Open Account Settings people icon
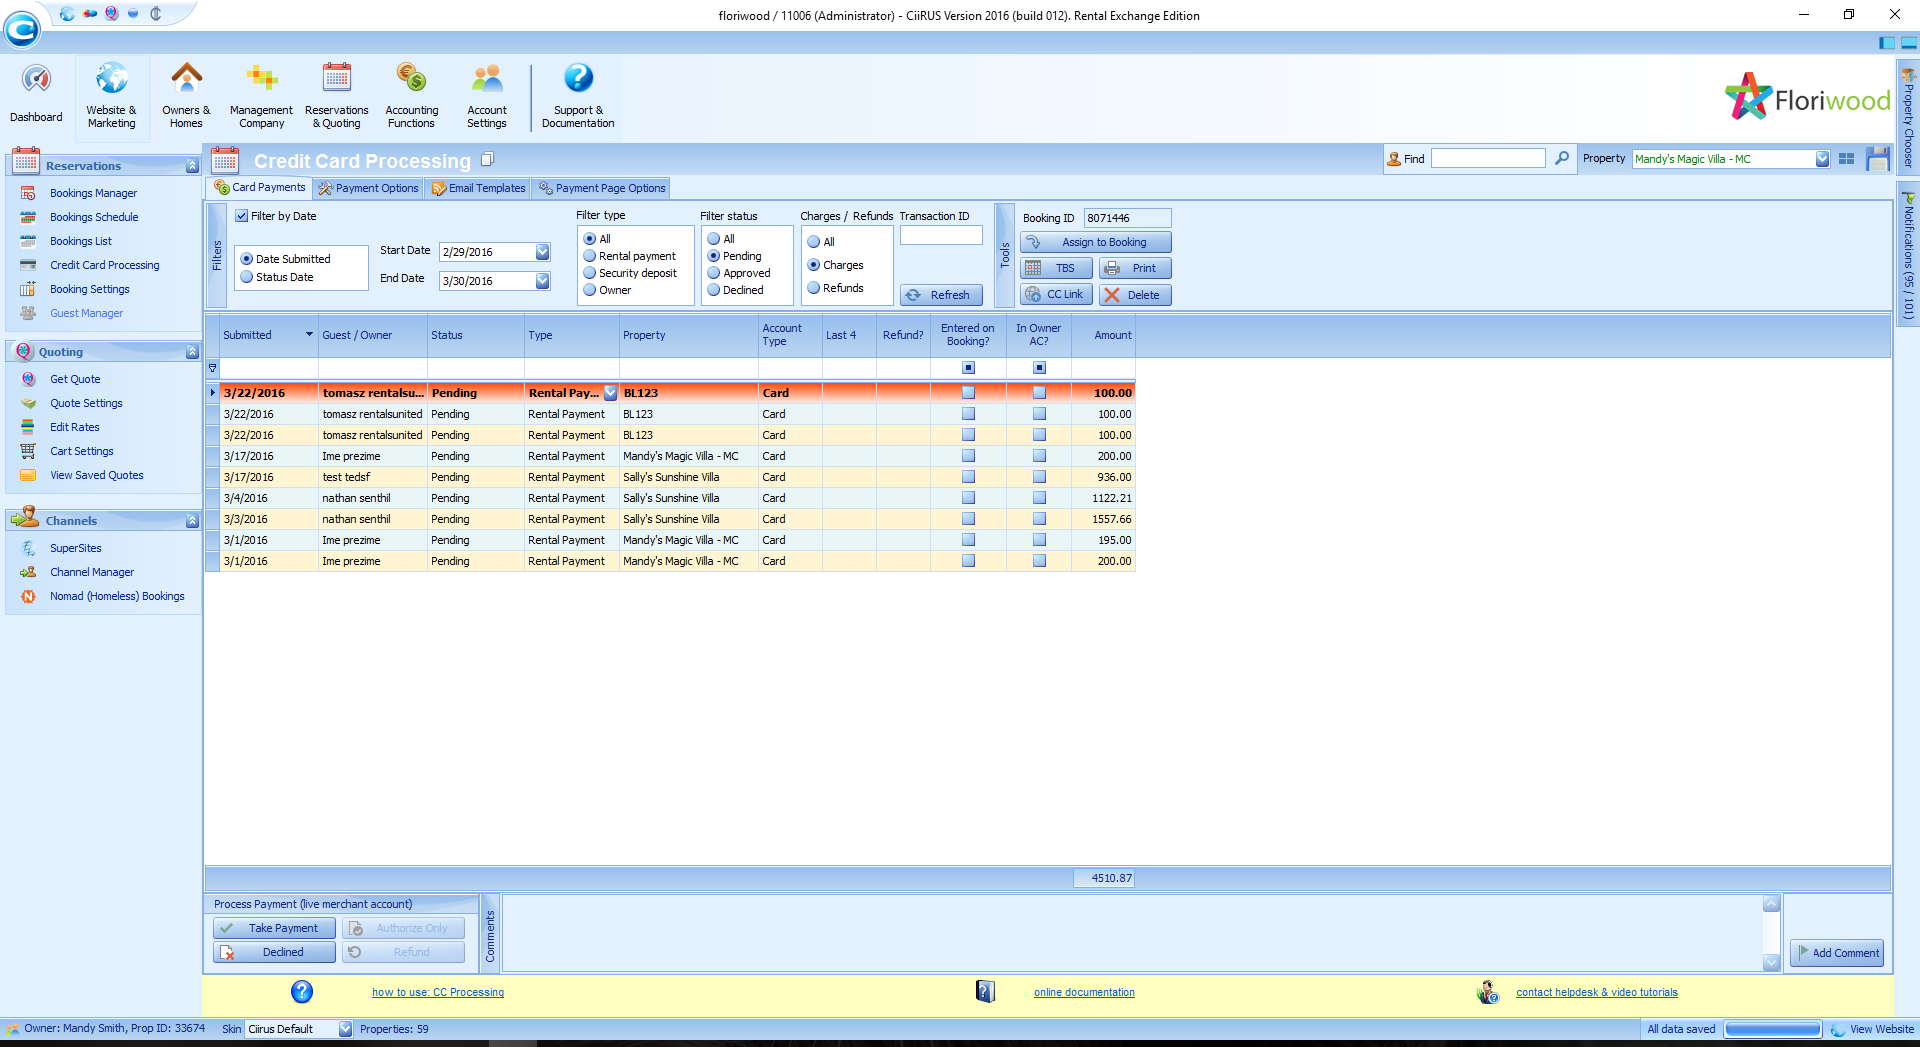 487,79
